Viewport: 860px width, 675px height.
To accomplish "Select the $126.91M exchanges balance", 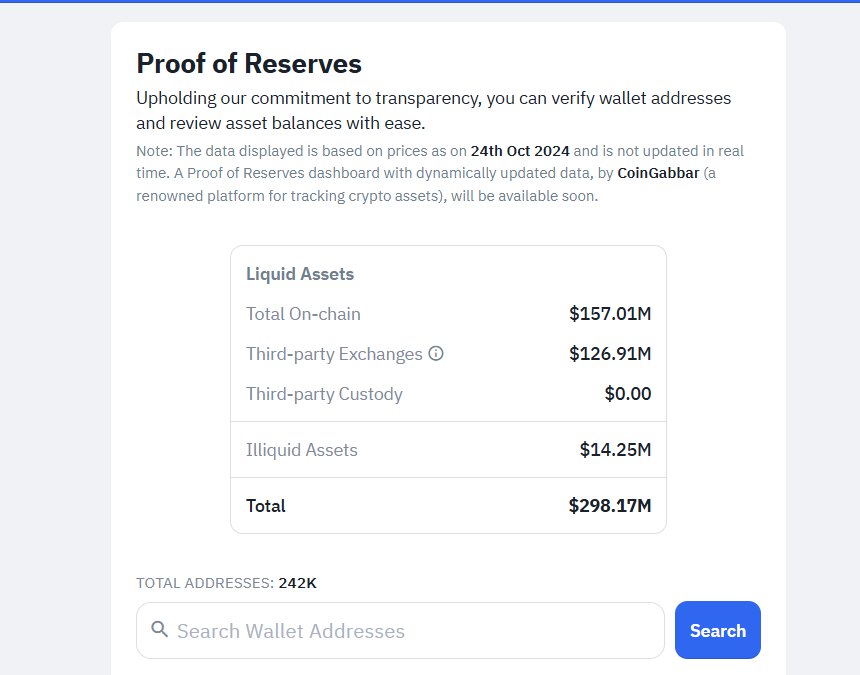I will (611, 353).
